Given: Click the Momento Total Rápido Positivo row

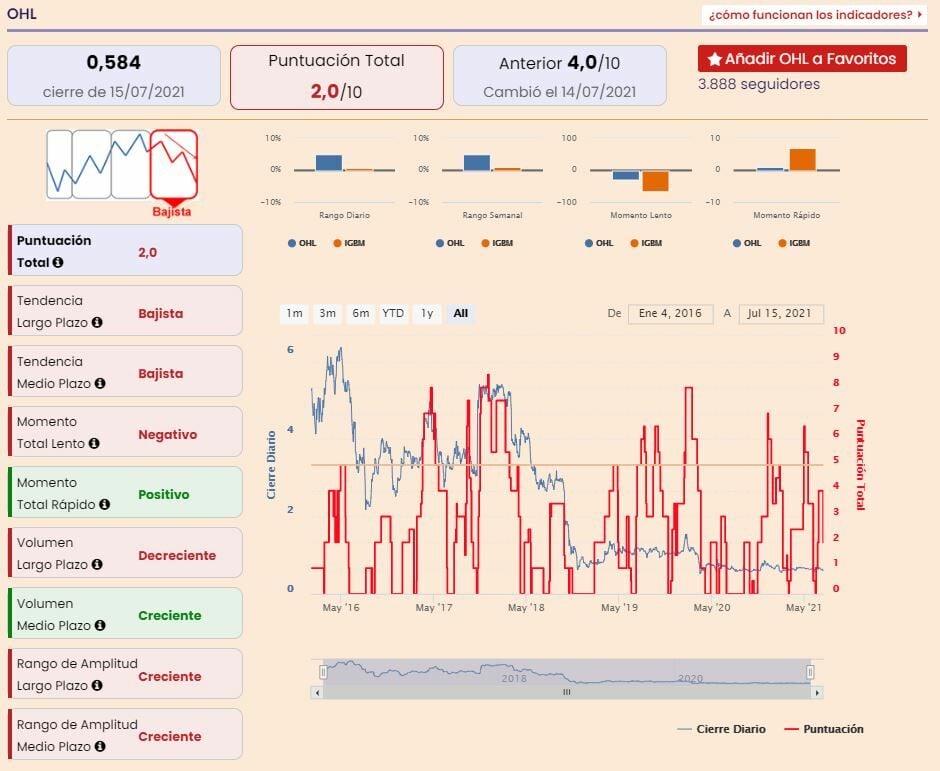Looking at the screenshot, I should pos(125,493).
